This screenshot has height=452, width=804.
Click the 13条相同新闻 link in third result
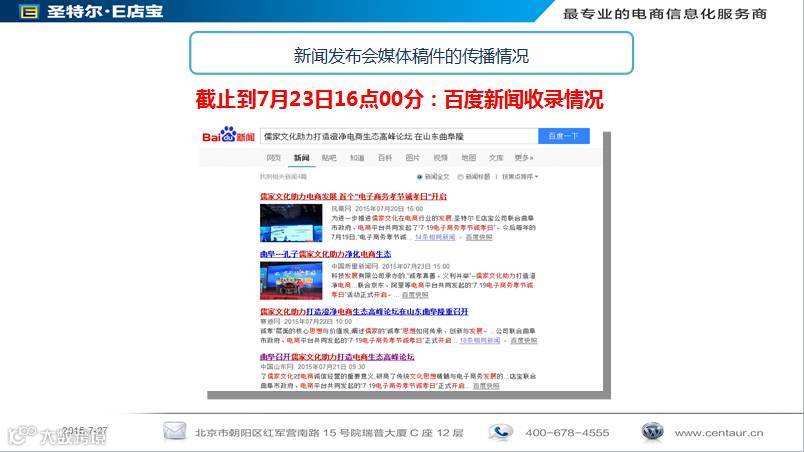pos(479,340)
